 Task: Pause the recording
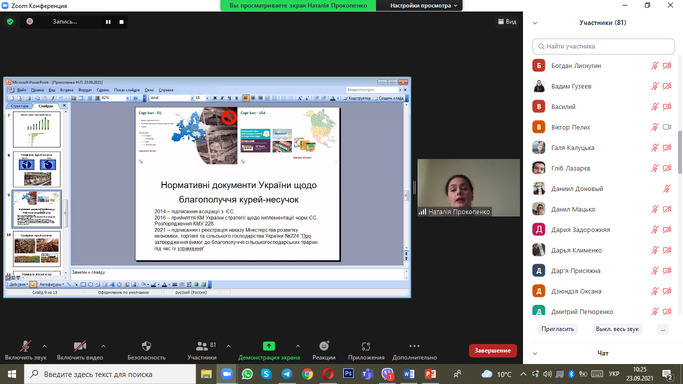(108, 22)
